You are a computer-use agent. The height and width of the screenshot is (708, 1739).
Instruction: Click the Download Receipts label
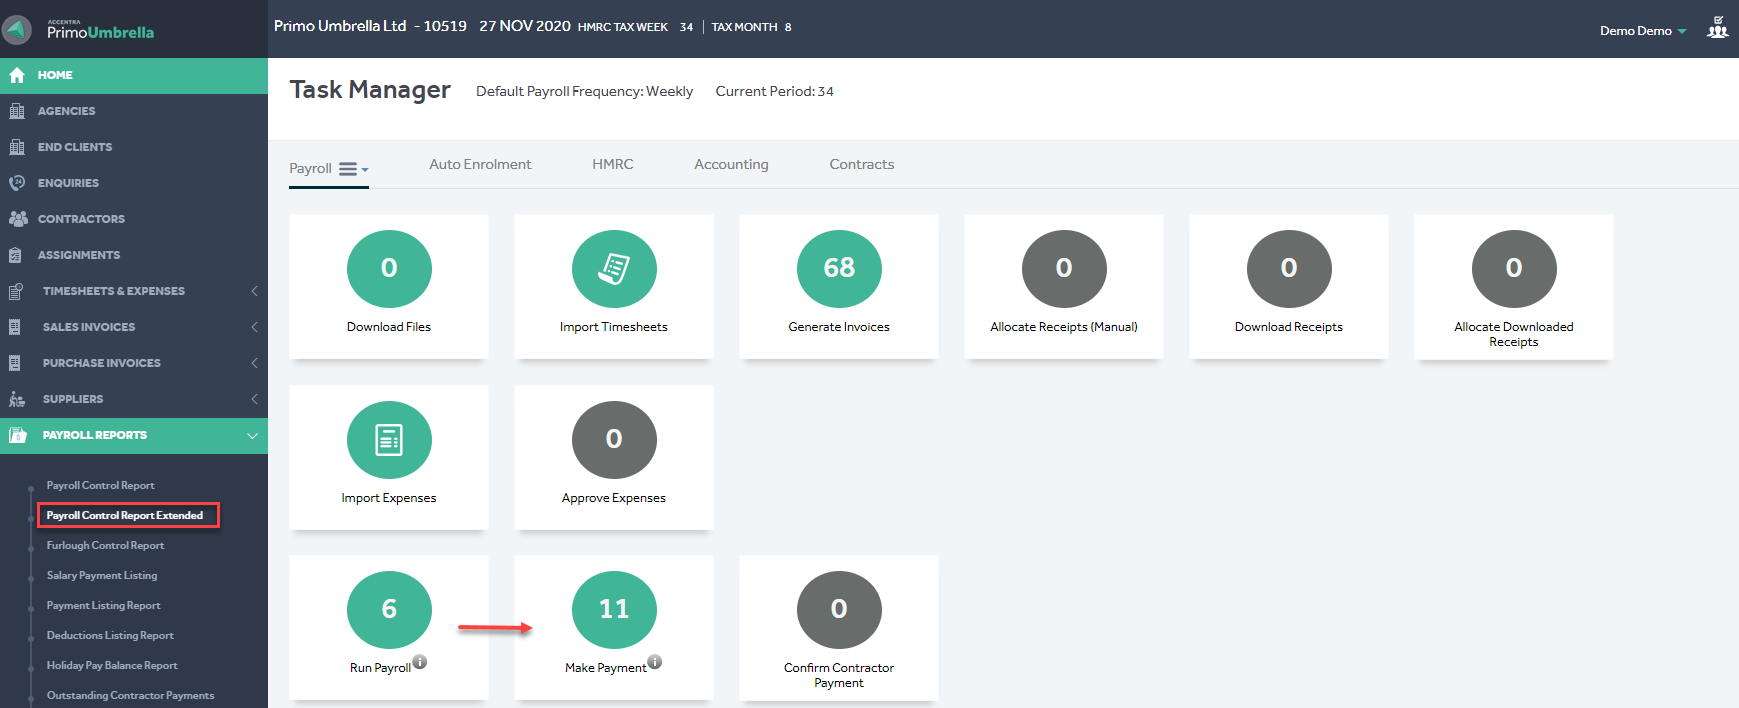1289,327
